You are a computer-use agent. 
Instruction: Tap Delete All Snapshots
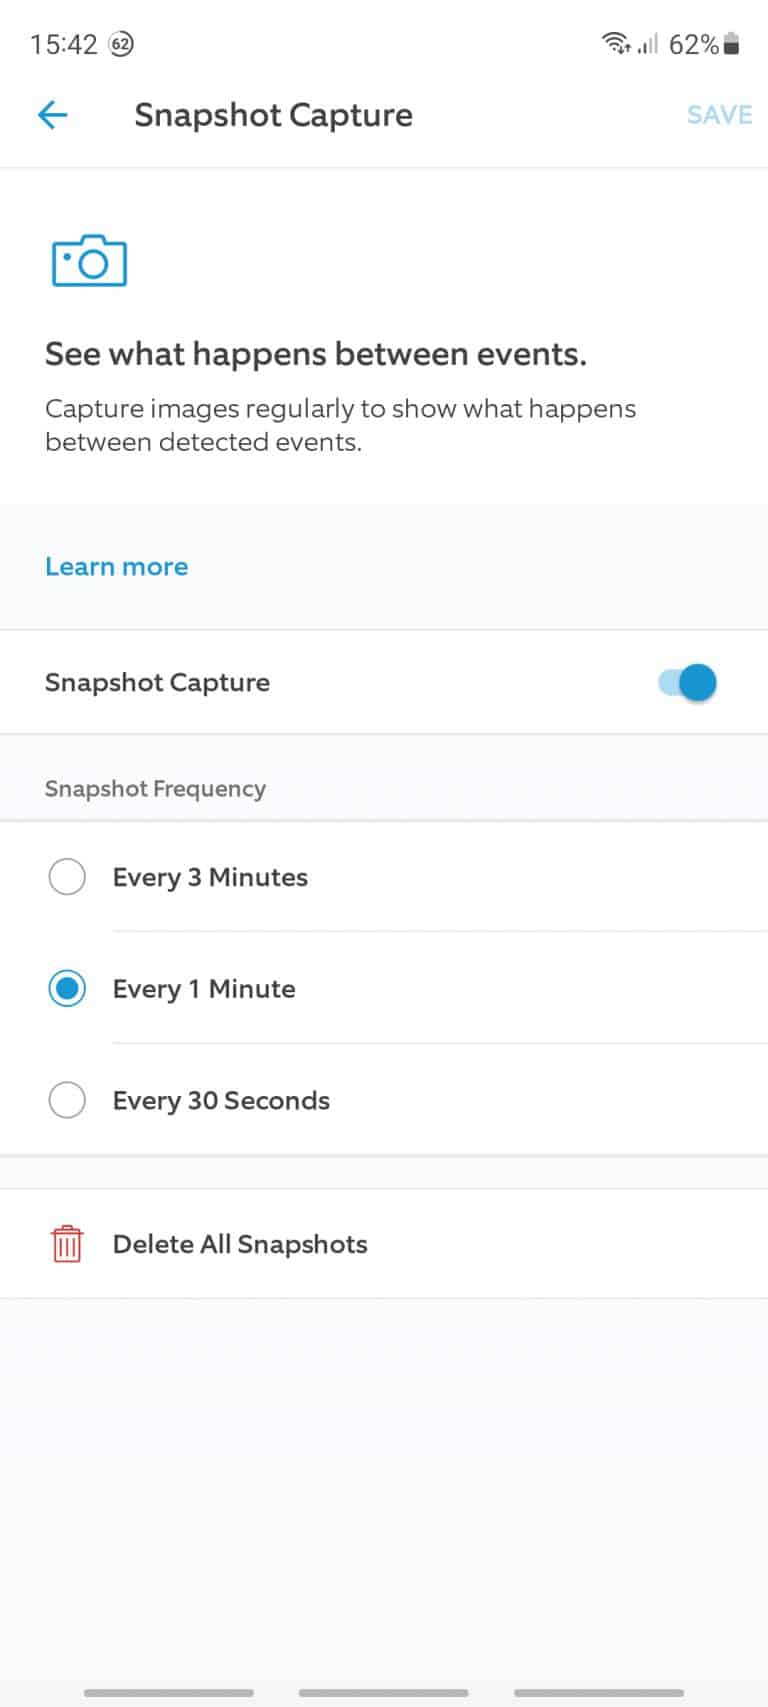(x=240, y=1244)
